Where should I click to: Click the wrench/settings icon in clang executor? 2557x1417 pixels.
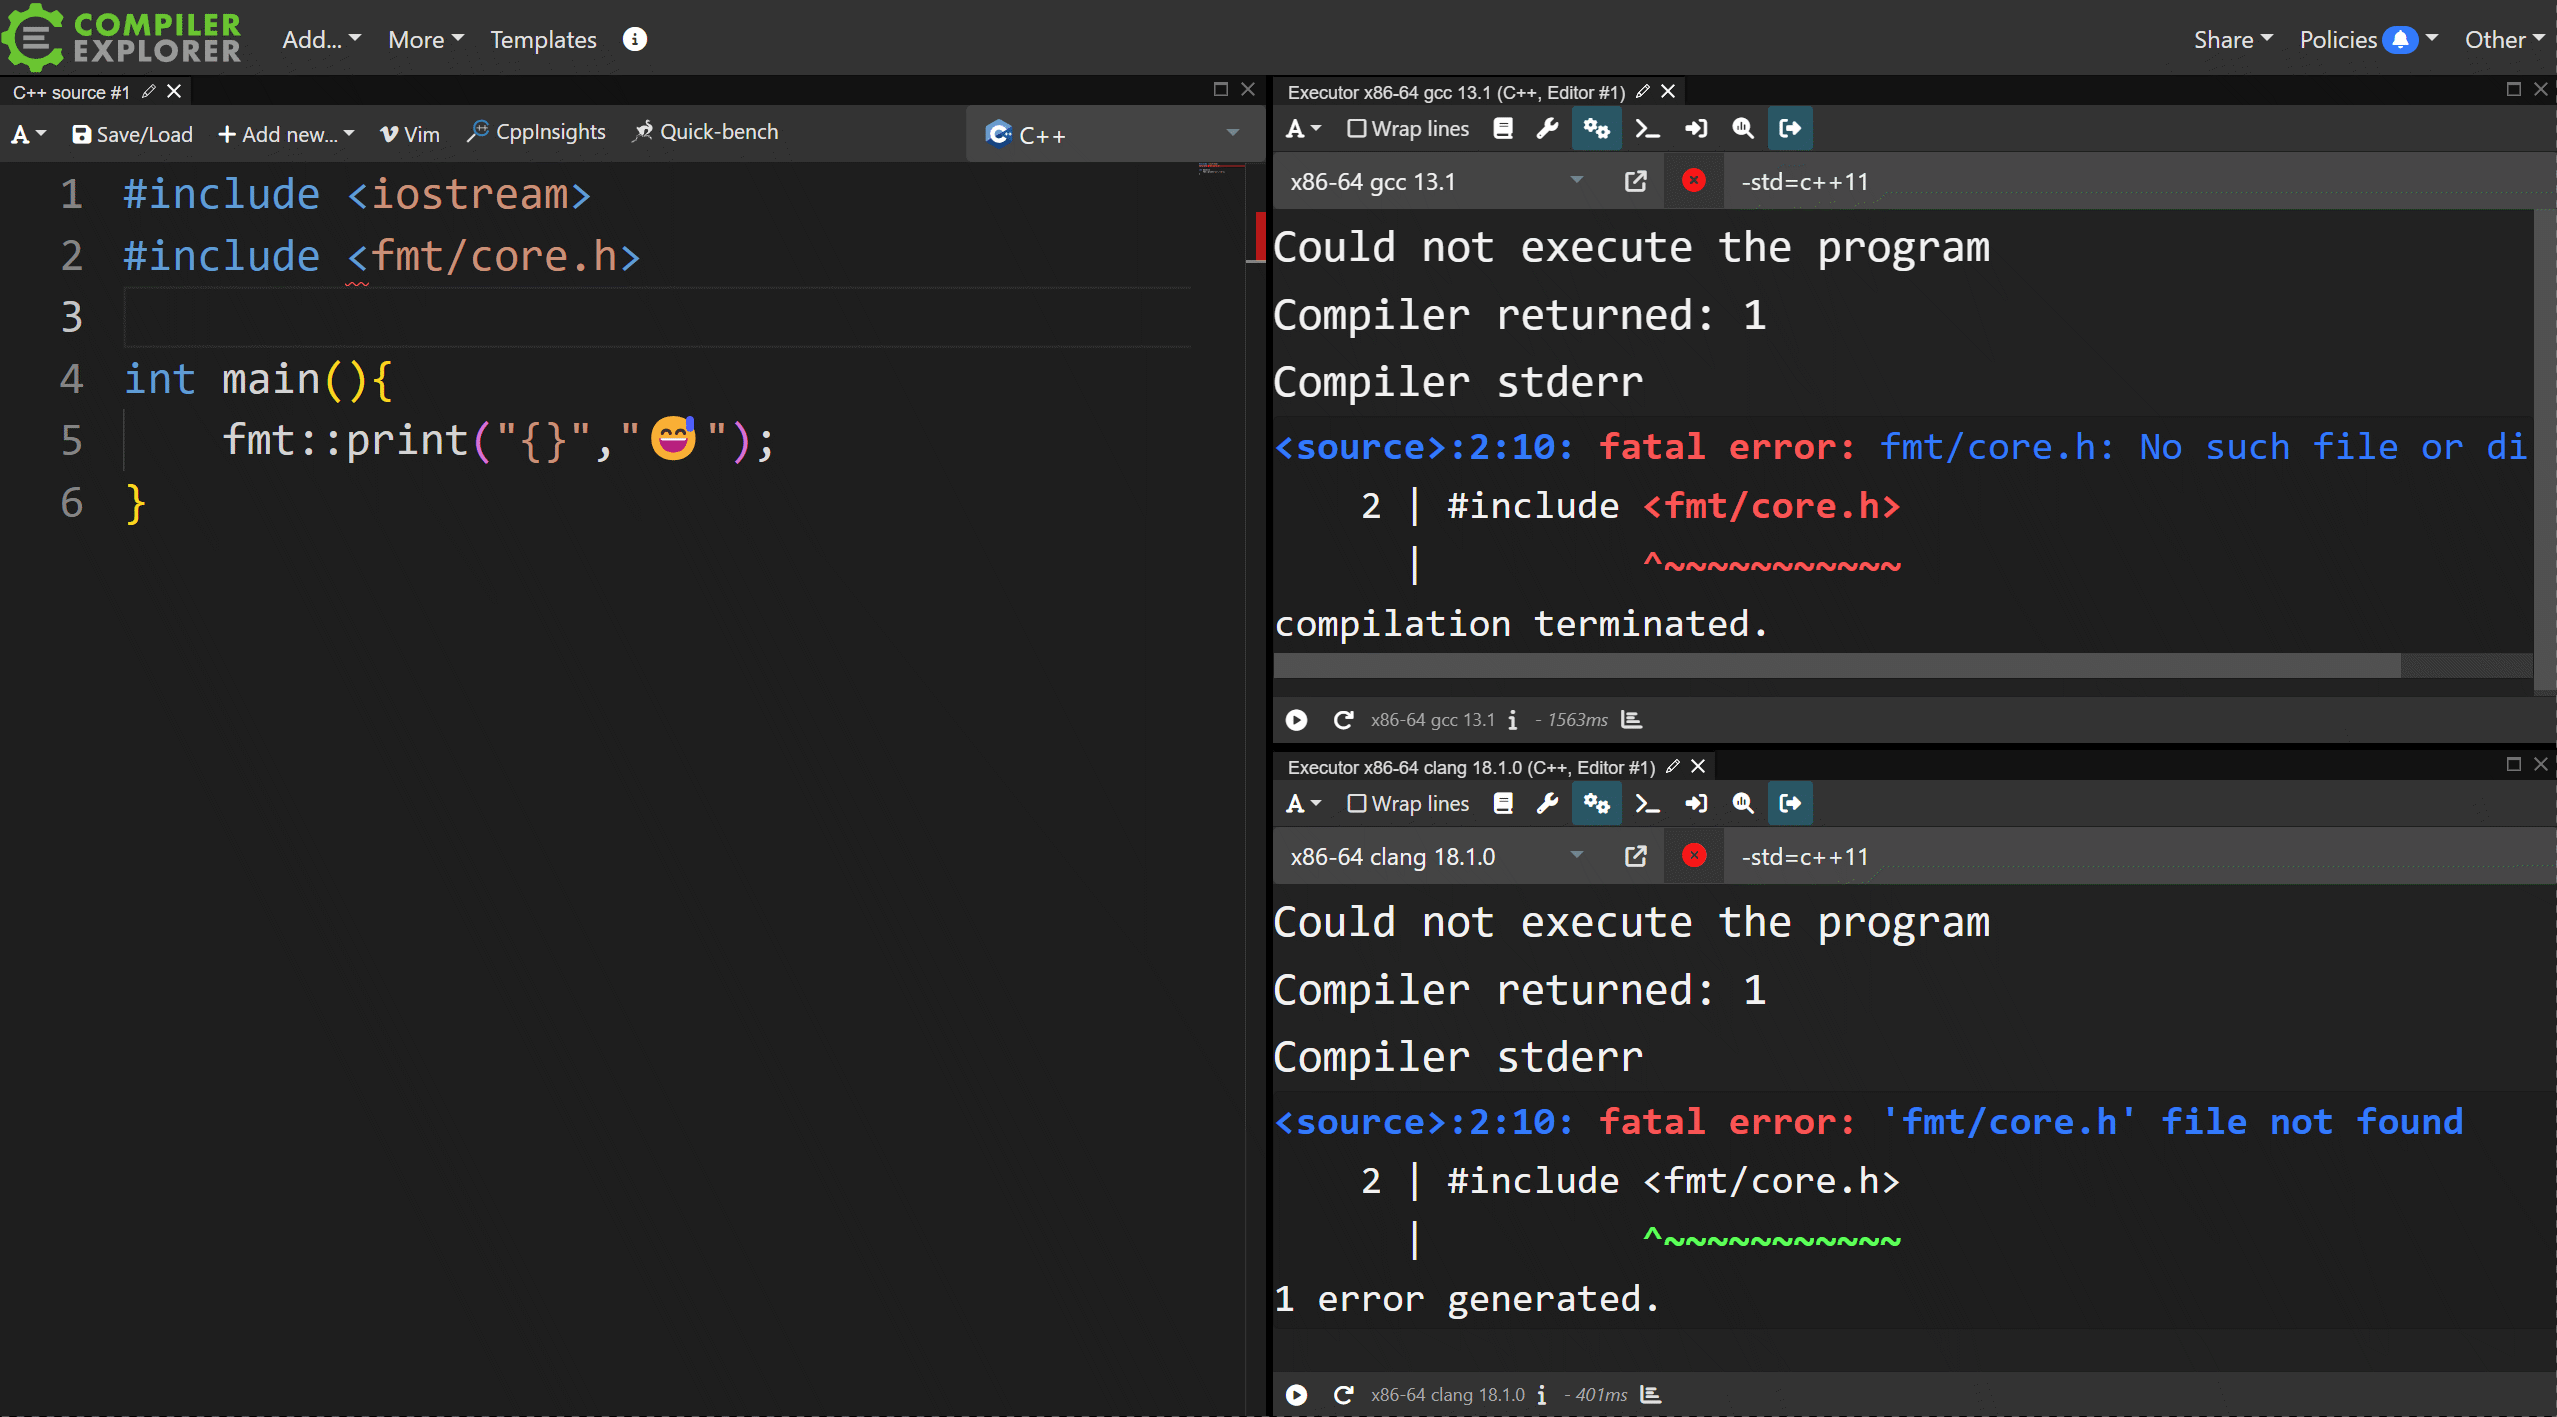click(x=1547, y=803)
